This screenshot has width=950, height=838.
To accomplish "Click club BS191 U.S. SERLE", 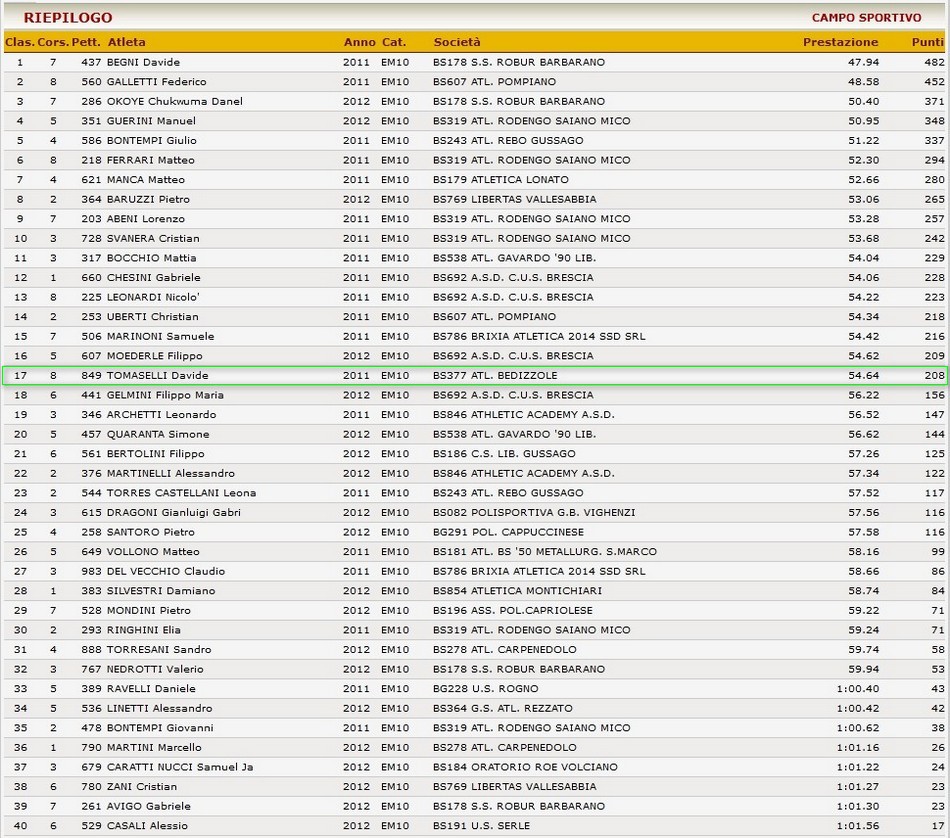I will coord(481,826).
